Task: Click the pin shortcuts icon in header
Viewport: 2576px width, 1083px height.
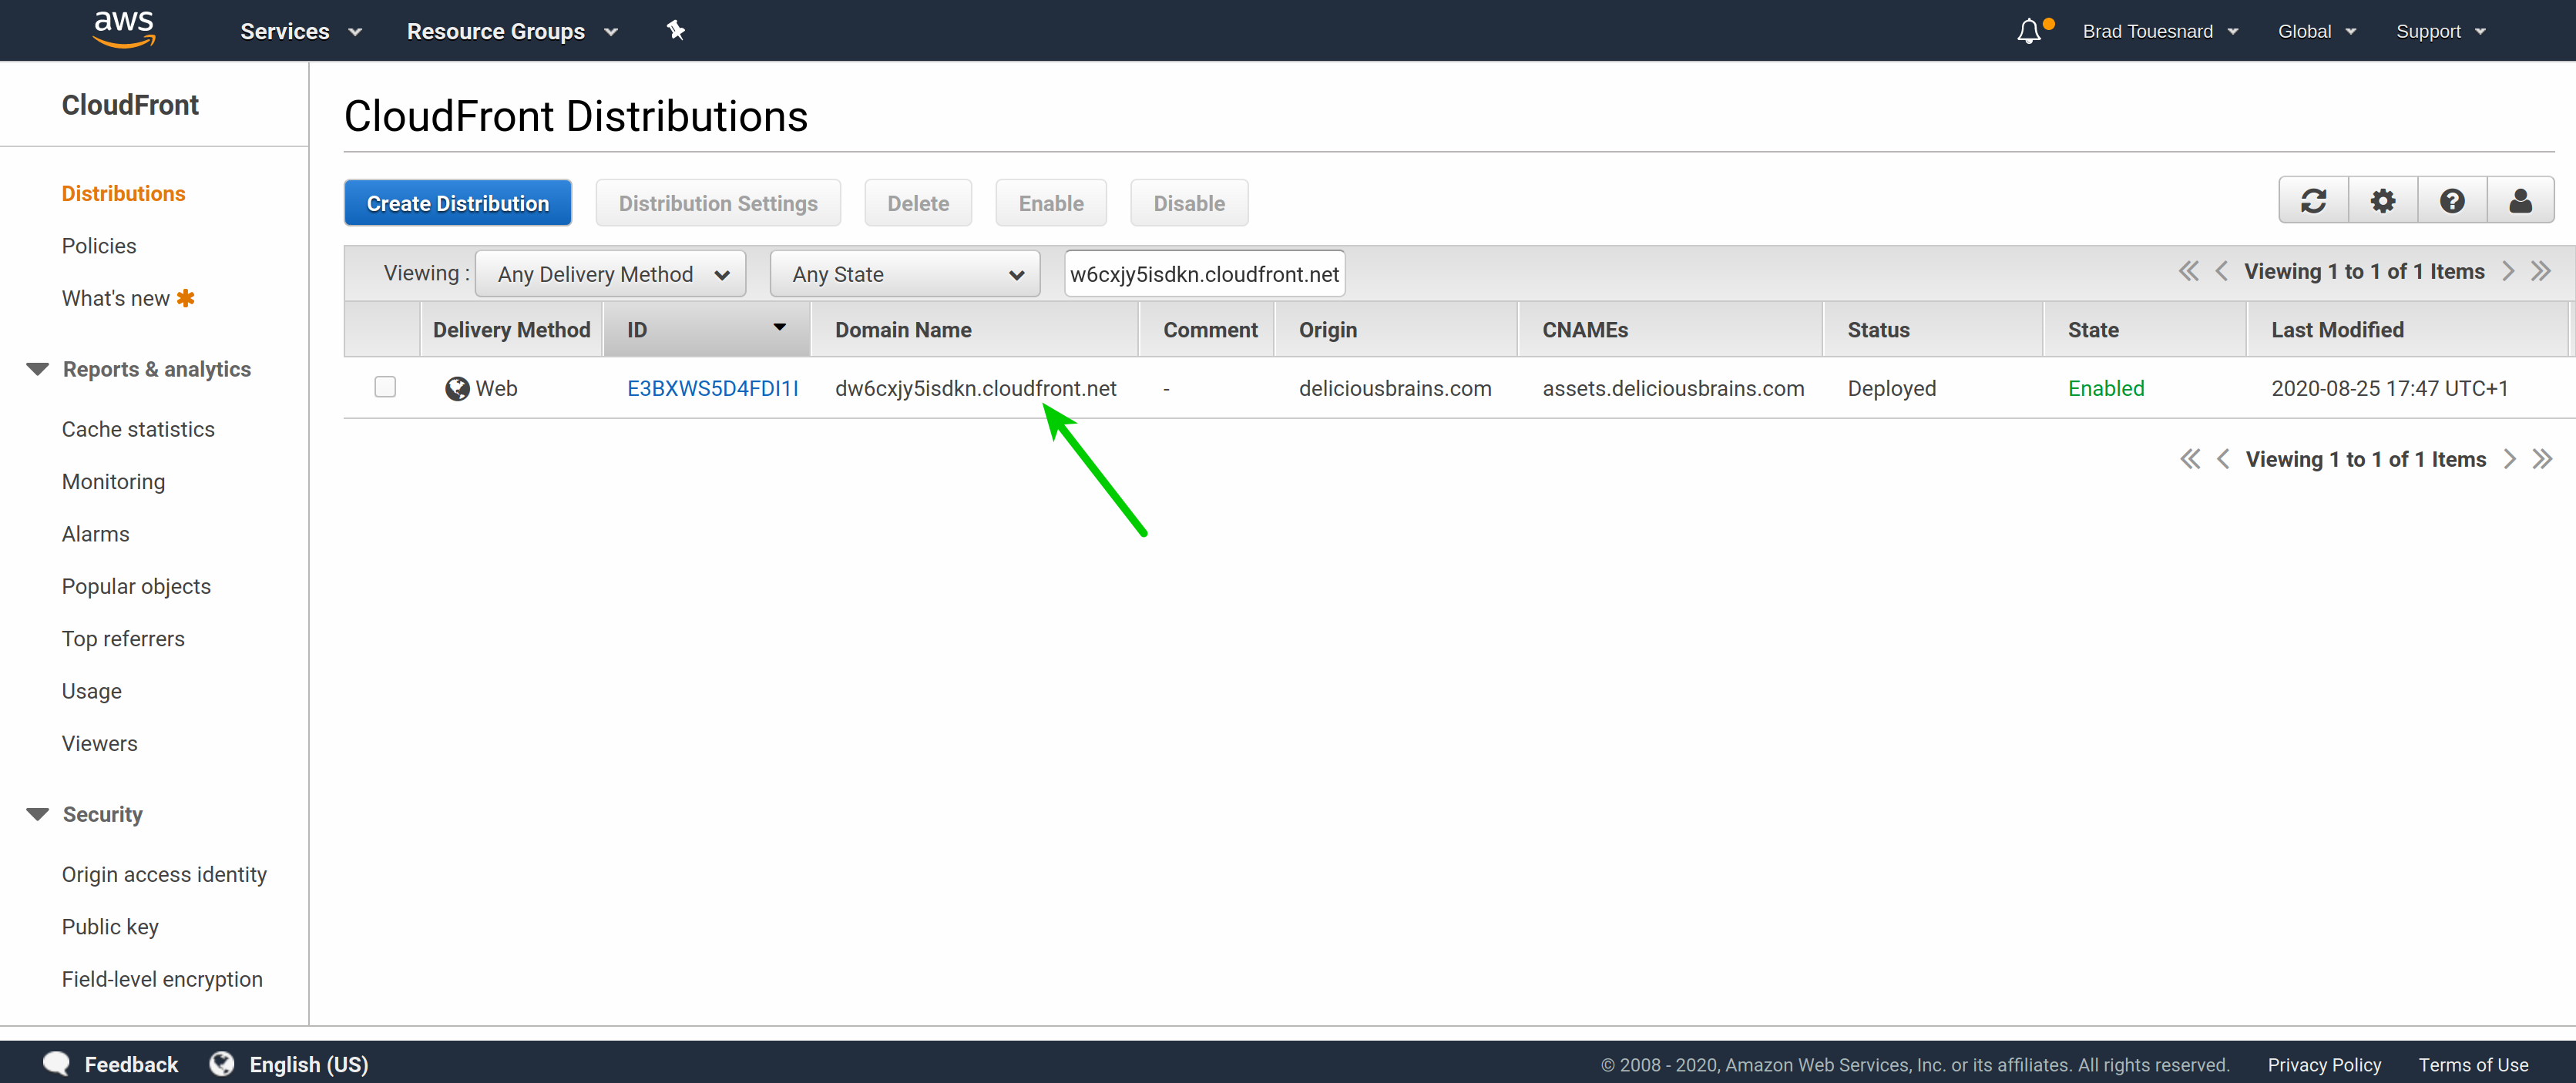Action: pyautogui.click(x=676, y=30)
